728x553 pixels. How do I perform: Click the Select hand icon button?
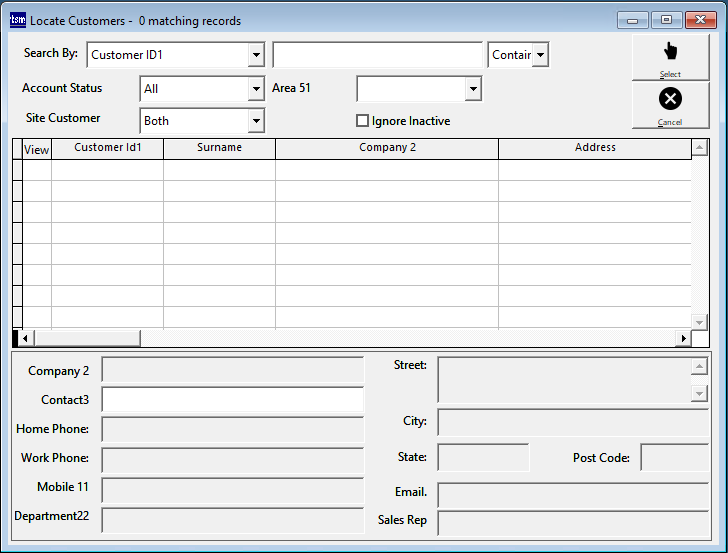pos(670,56)
